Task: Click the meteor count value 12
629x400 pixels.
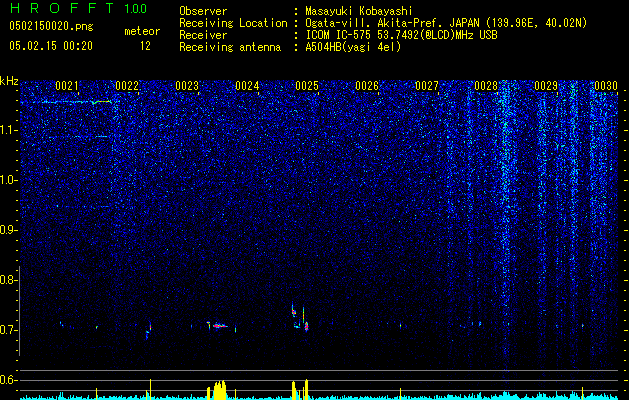Action: tap(145, 46)
